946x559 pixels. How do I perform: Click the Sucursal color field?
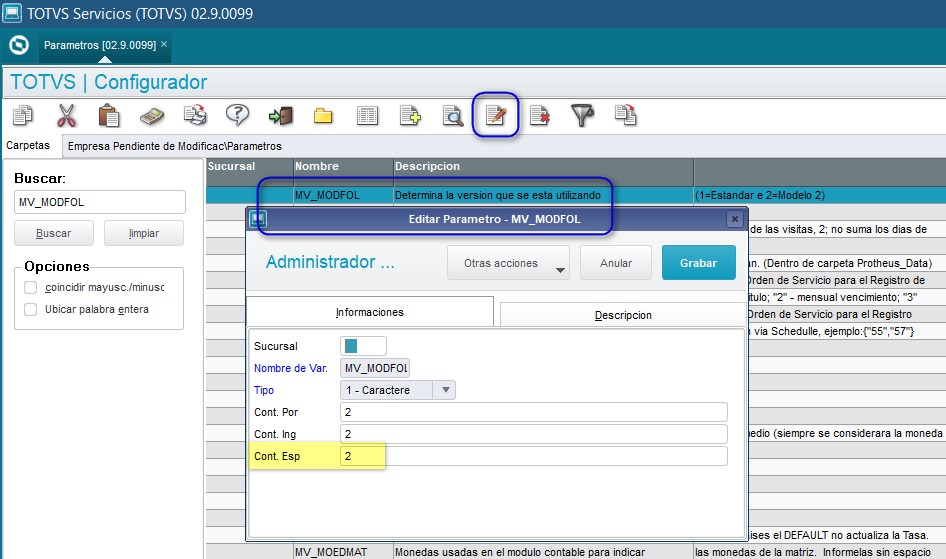click(x=363, y=346)
